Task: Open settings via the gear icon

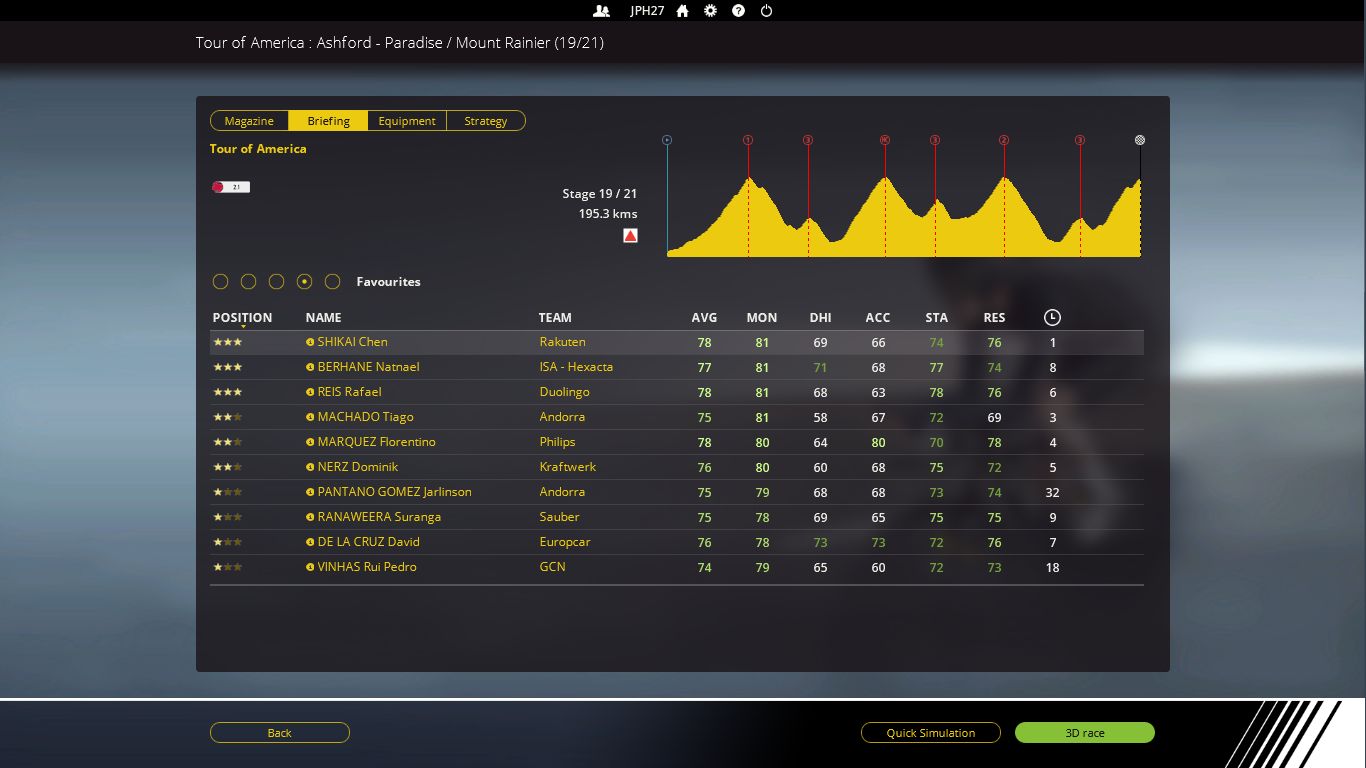Action: pyautogui.click(x=710, y=11)
